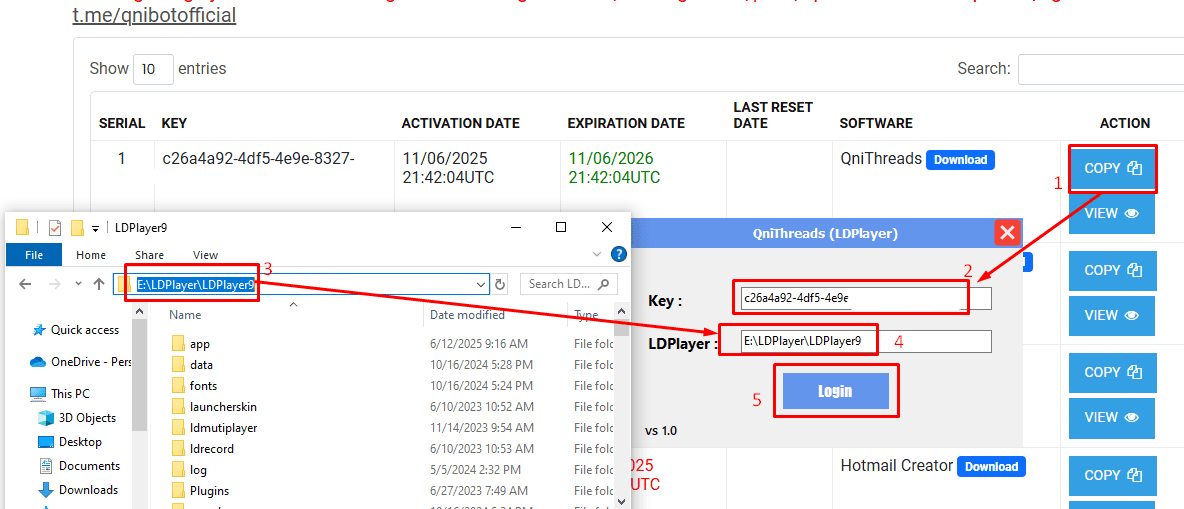Click the file list scrollbar down arrow
The image size is (1184, 509).
[x=621, y=501]
